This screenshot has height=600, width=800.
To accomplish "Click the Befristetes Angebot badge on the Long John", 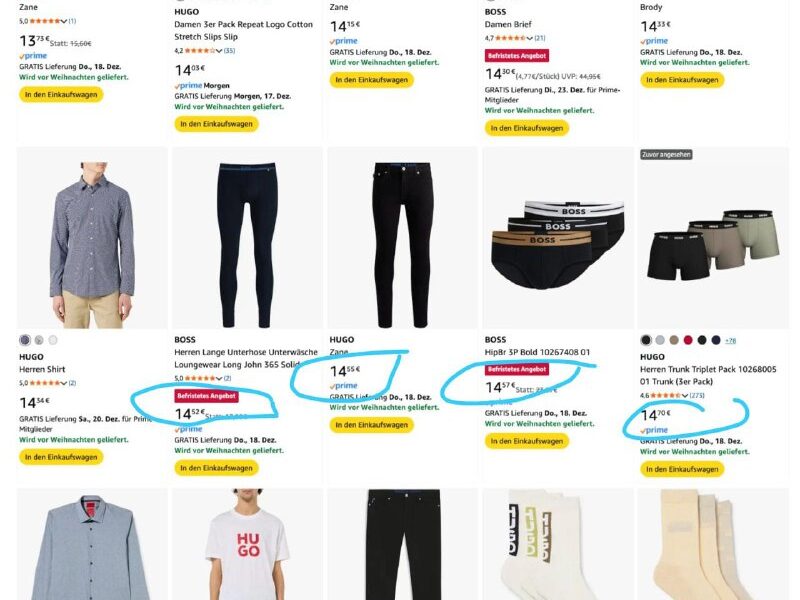I will 206,396.
